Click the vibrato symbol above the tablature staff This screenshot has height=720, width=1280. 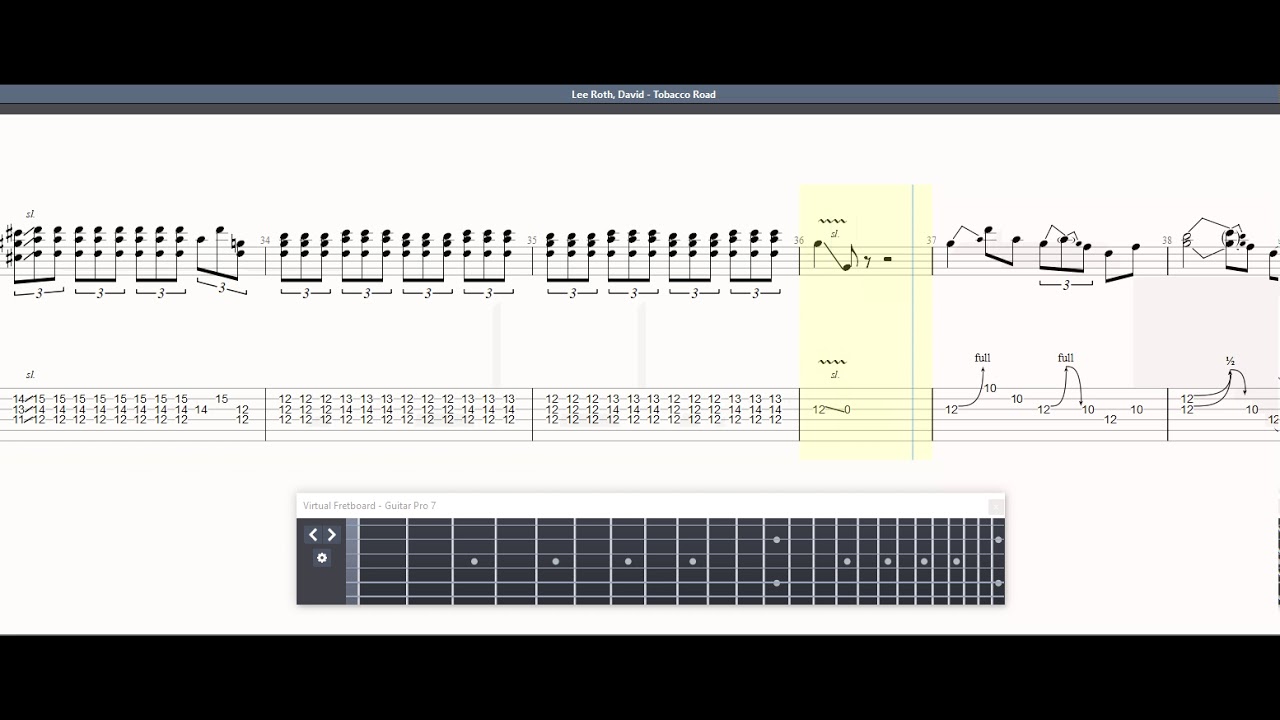click(x=832, y=362)
